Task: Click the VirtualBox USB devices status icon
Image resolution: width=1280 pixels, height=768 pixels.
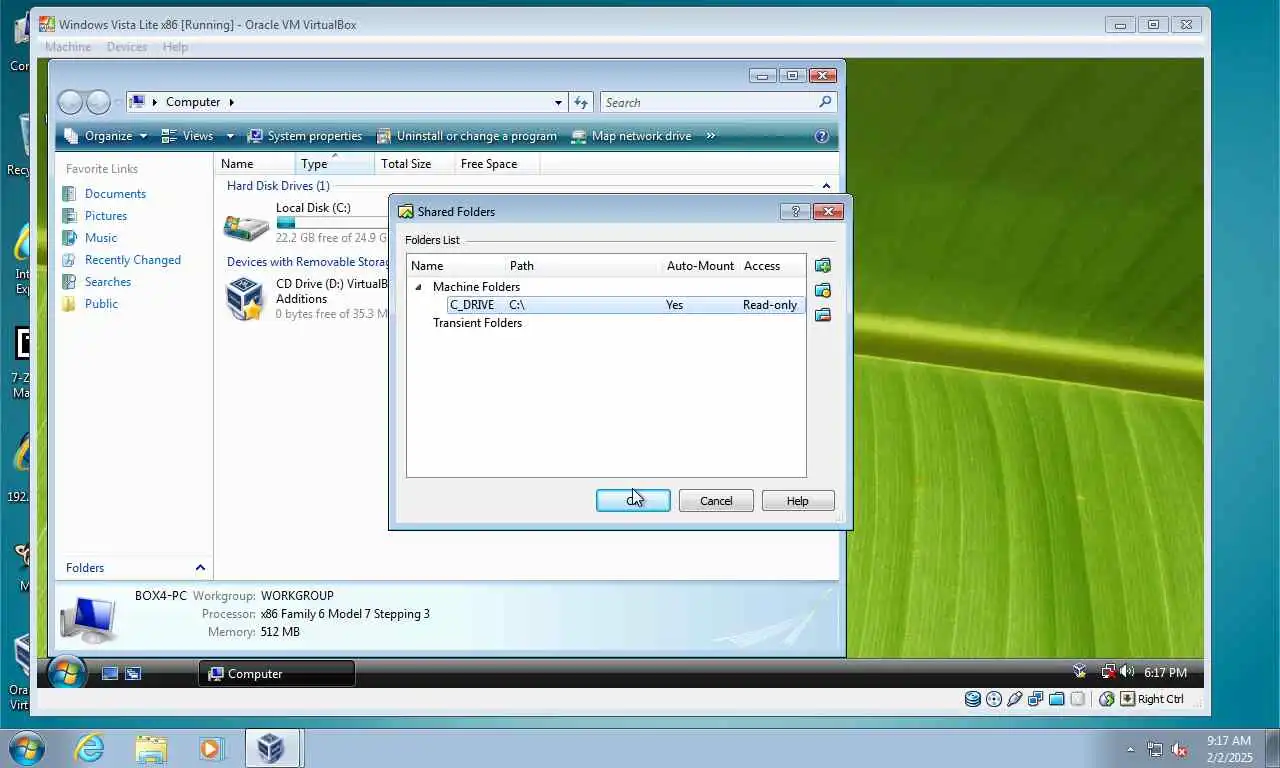Action: (1015, 699)
